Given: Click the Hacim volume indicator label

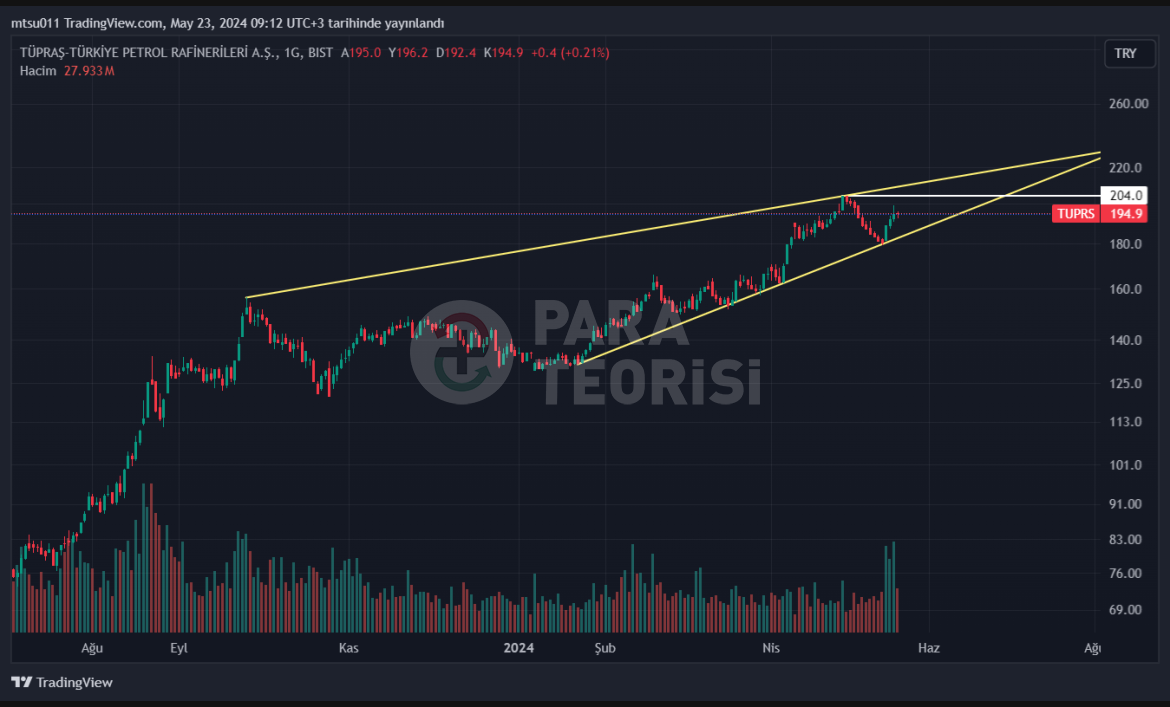Looking at the screenshot, I should [x=38, y=71].
